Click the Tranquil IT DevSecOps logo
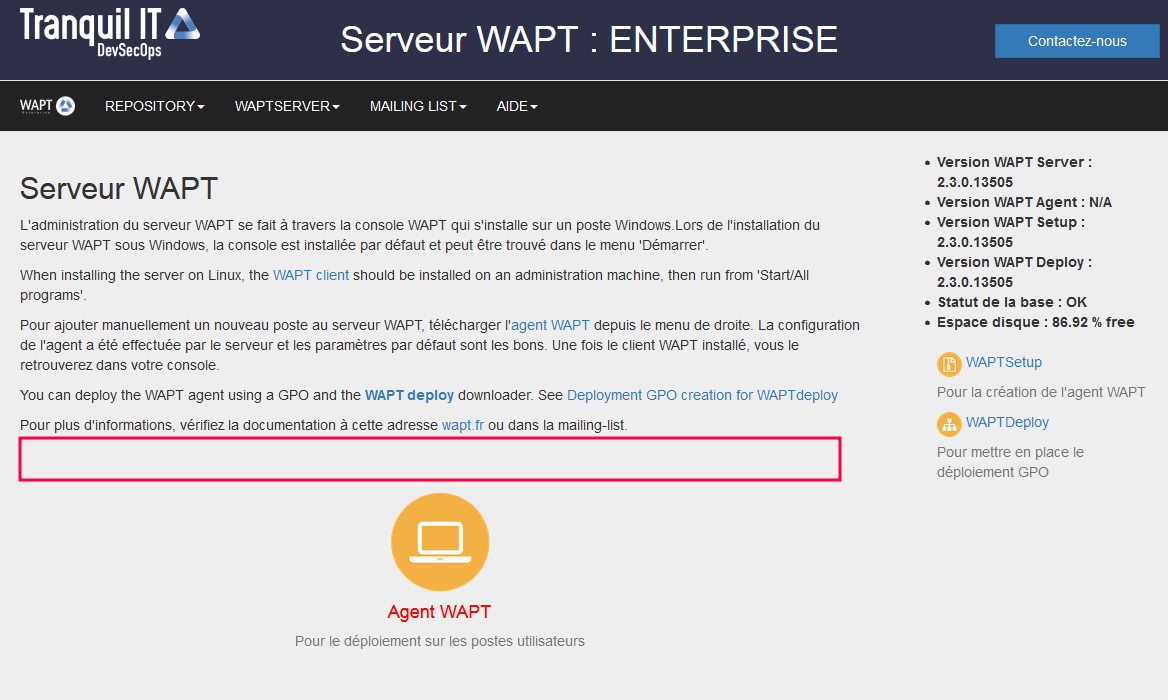 (x=110, y=33)
